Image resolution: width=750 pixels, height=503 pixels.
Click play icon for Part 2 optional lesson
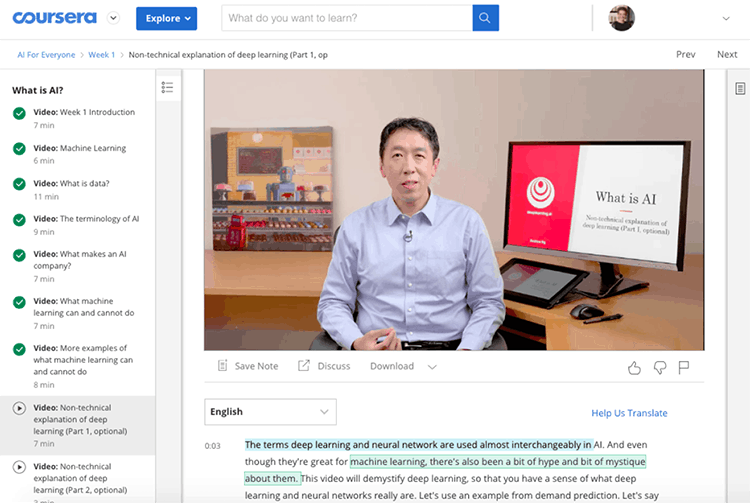(19, 467)
